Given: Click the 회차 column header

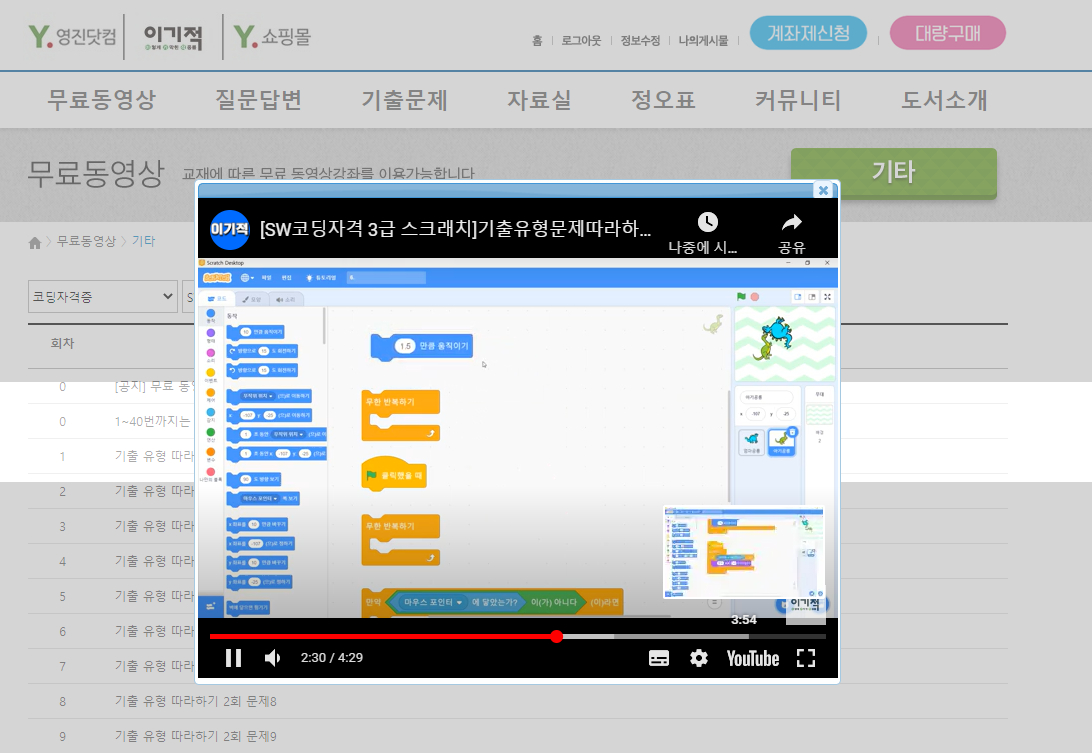Looking at the screenshot, I should 63,343.
